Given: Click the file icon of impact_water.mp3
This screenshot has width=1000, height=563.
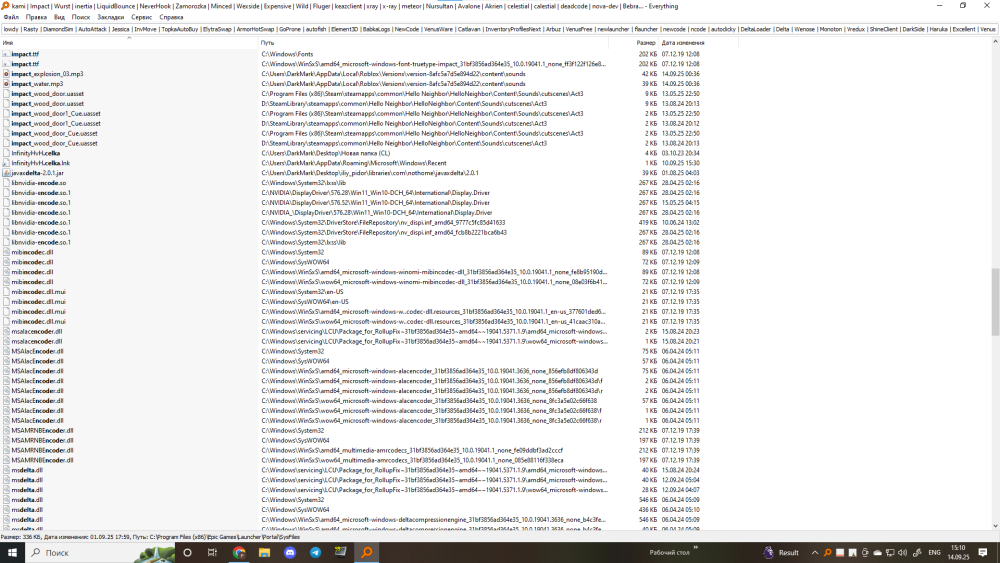Looking at the screenshot, I should (6, 84).
